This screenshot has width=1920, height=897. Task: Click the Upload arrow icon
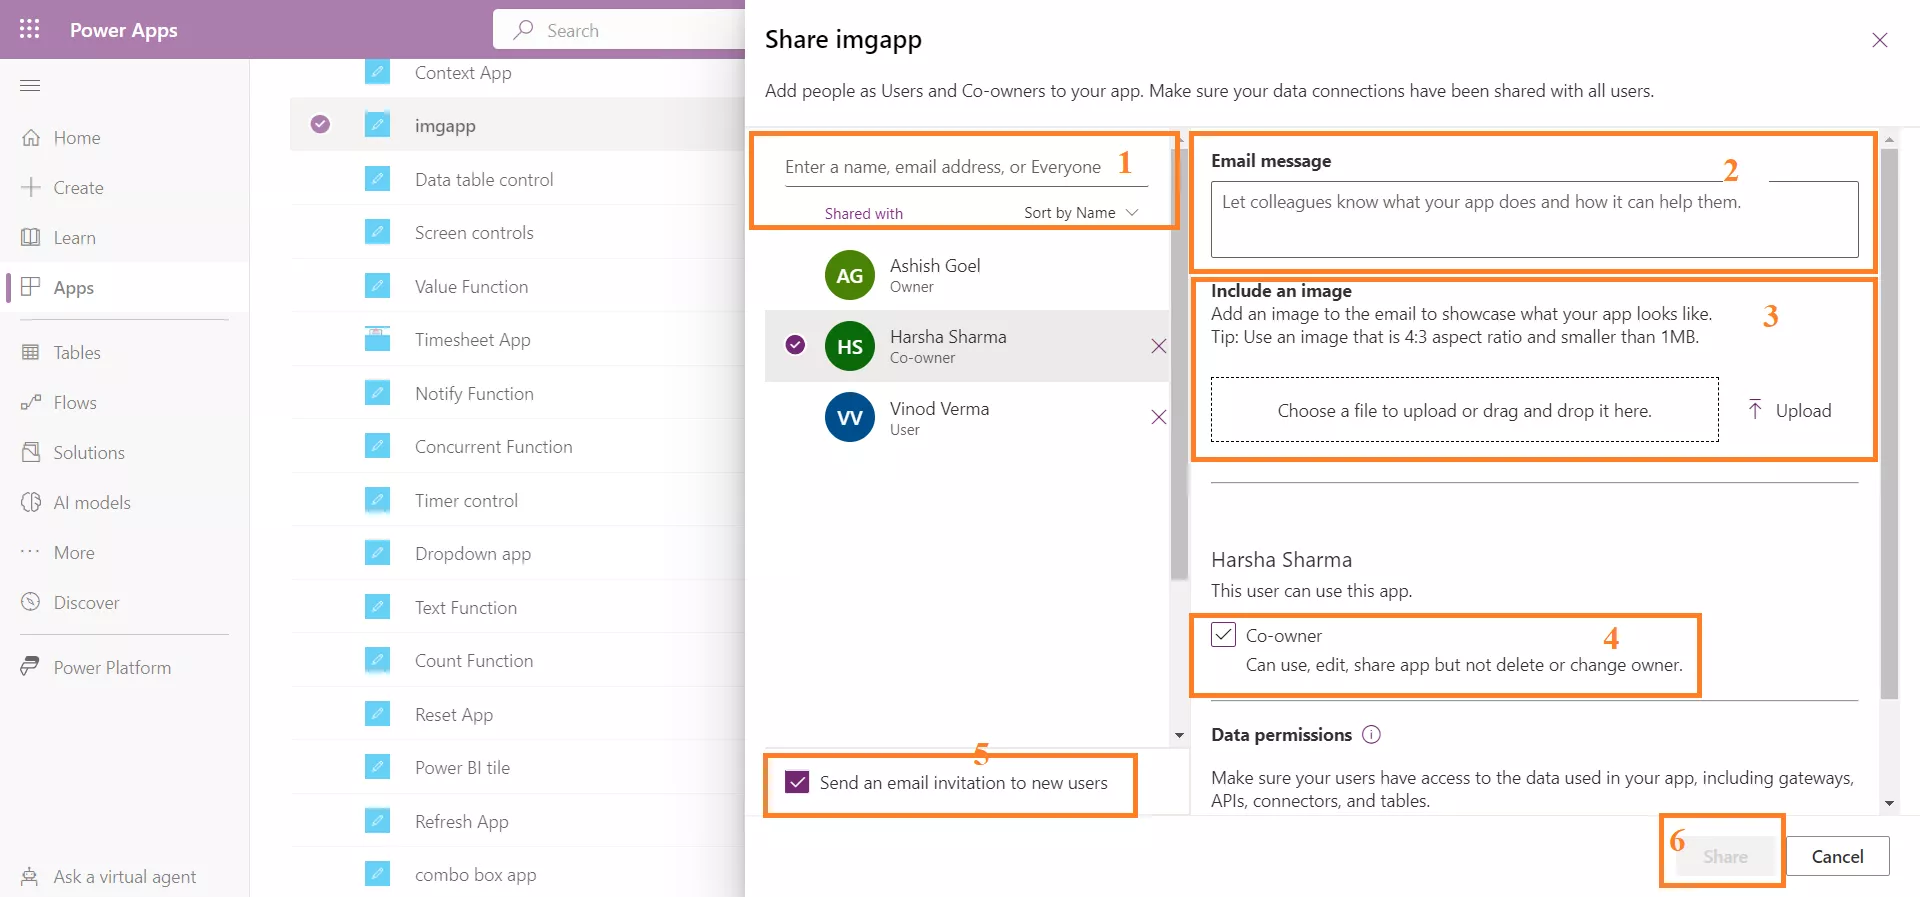pyautogui.click(x=1755, y=410)
